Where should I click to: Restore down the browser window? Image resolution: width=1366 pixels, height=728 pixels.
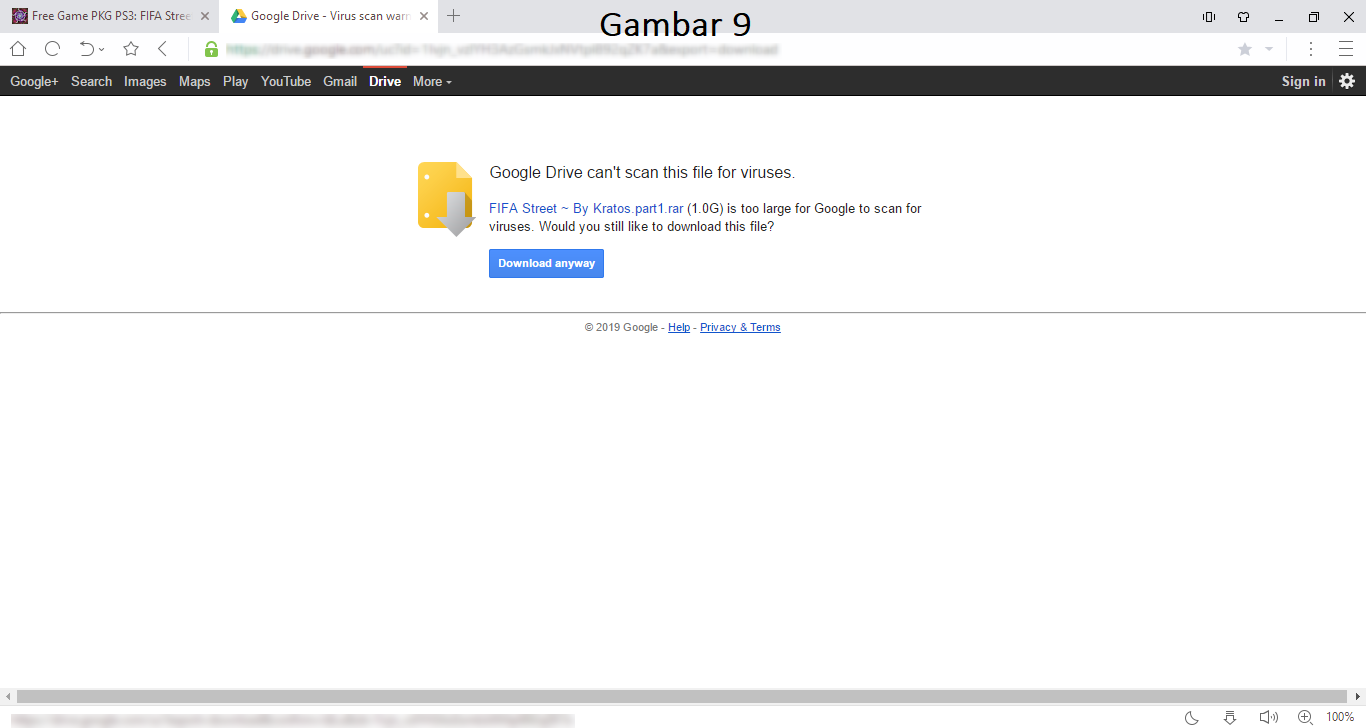[x=1314, y=17]
